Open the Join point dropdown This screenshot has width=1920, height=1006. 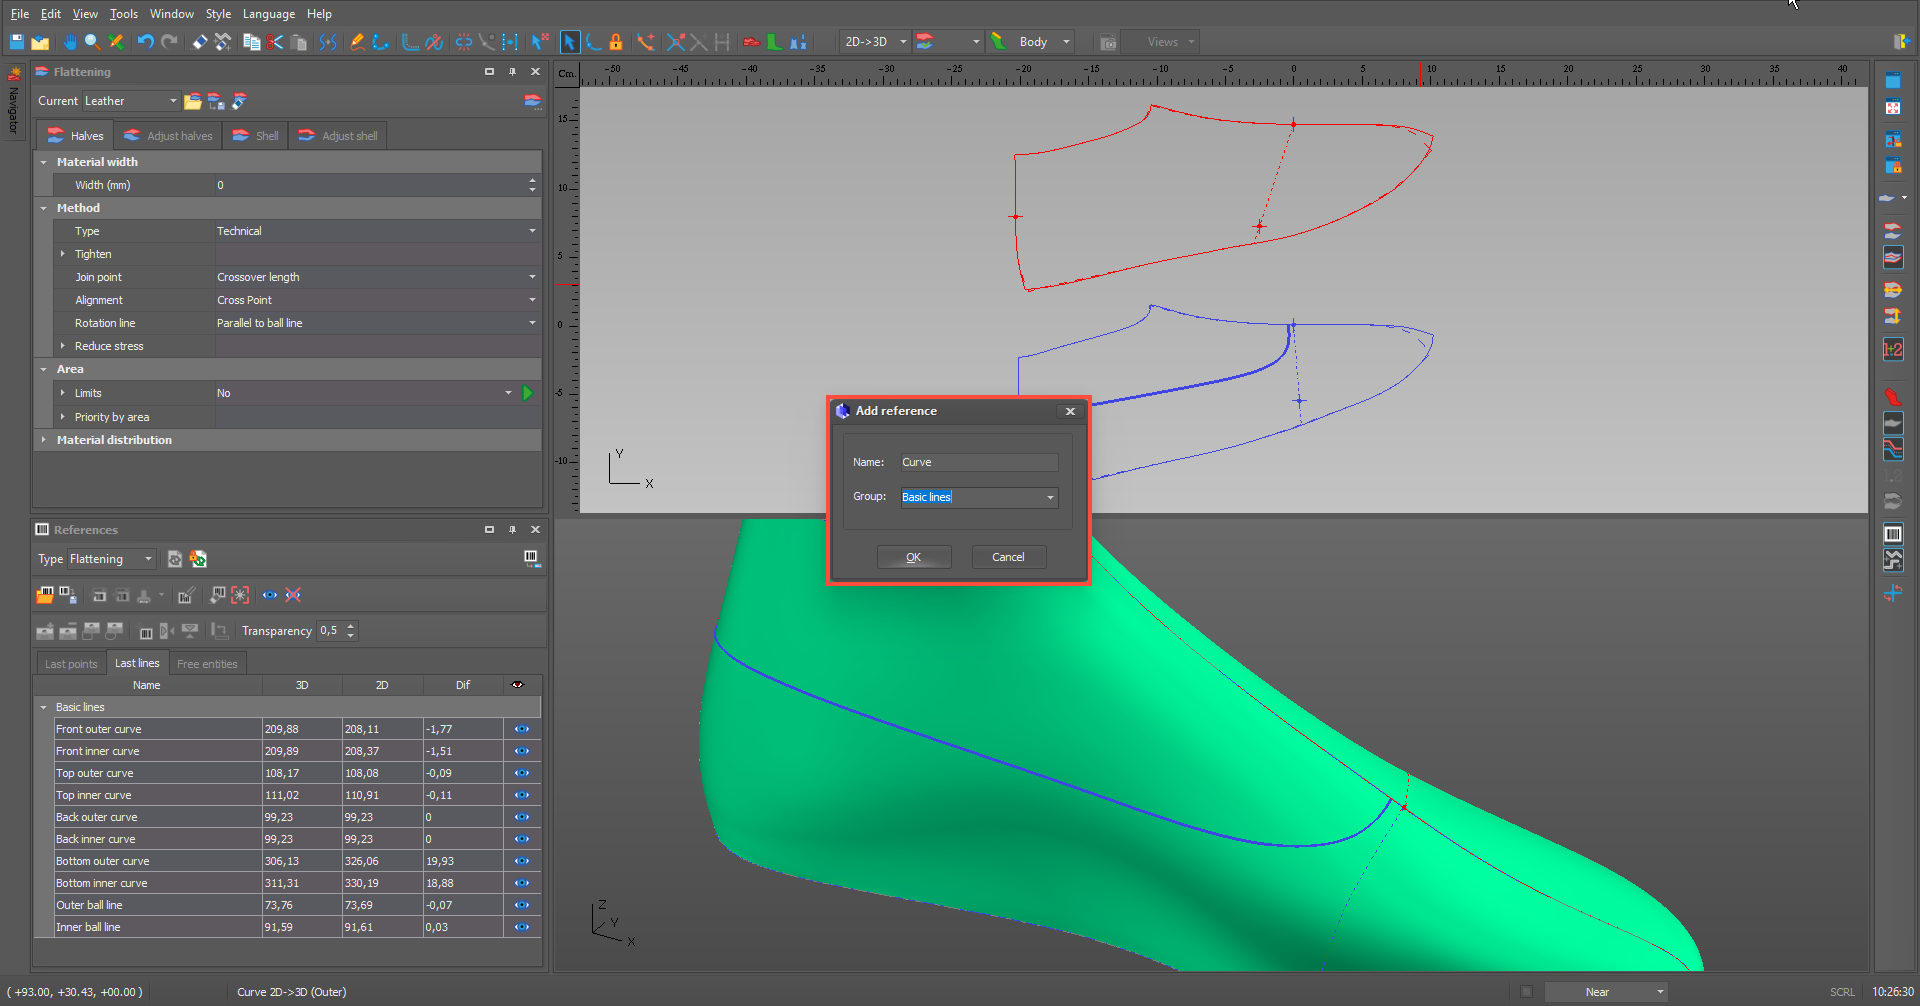tap(532, 277)
